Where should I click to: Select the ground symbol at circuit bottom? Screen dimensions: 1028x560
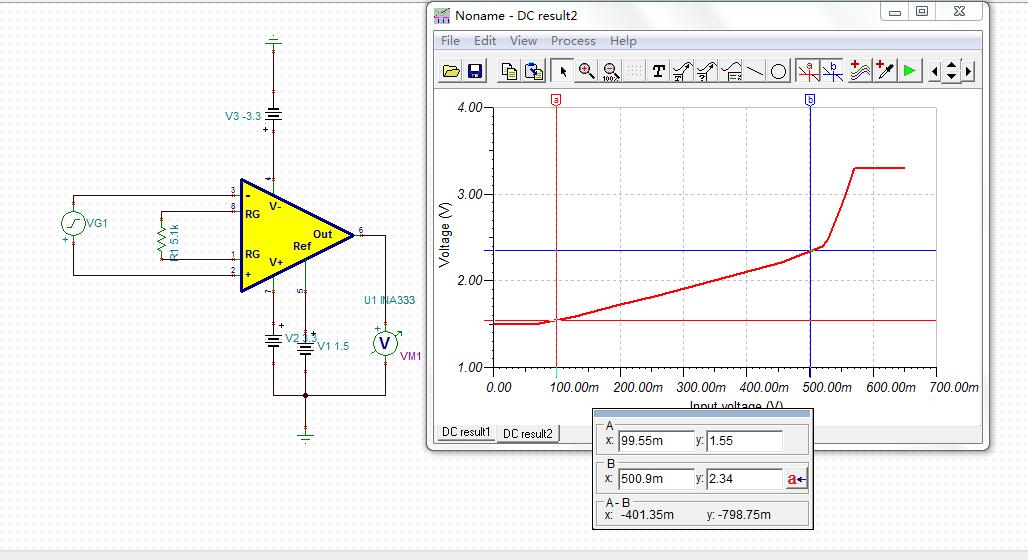306,435
